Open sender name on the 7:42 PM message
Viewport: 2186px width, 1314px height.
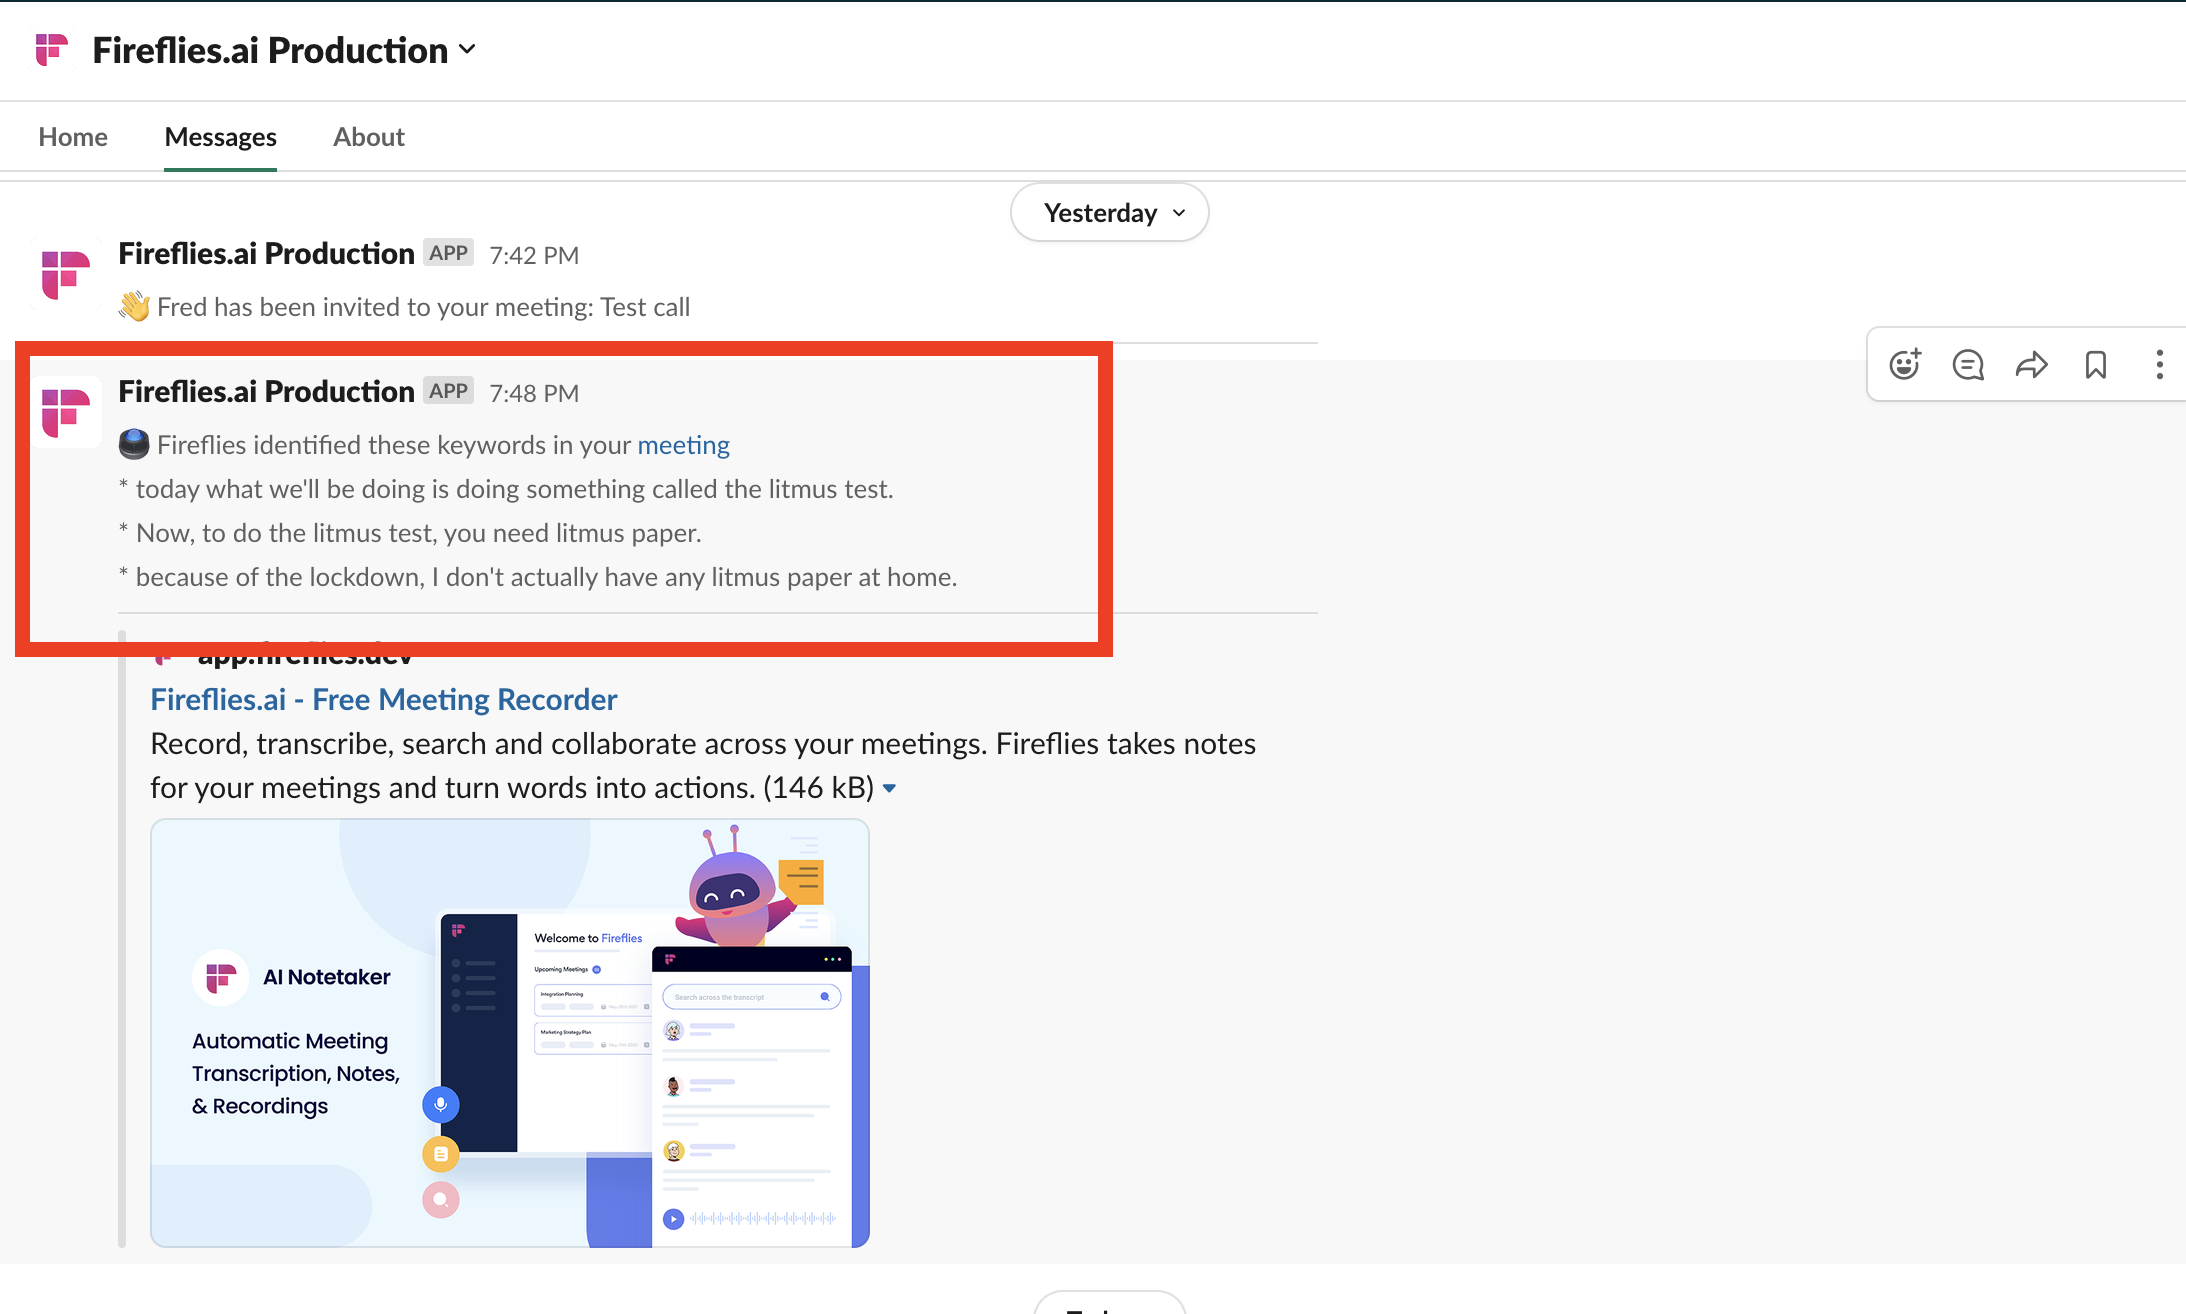tap(266, 254)
